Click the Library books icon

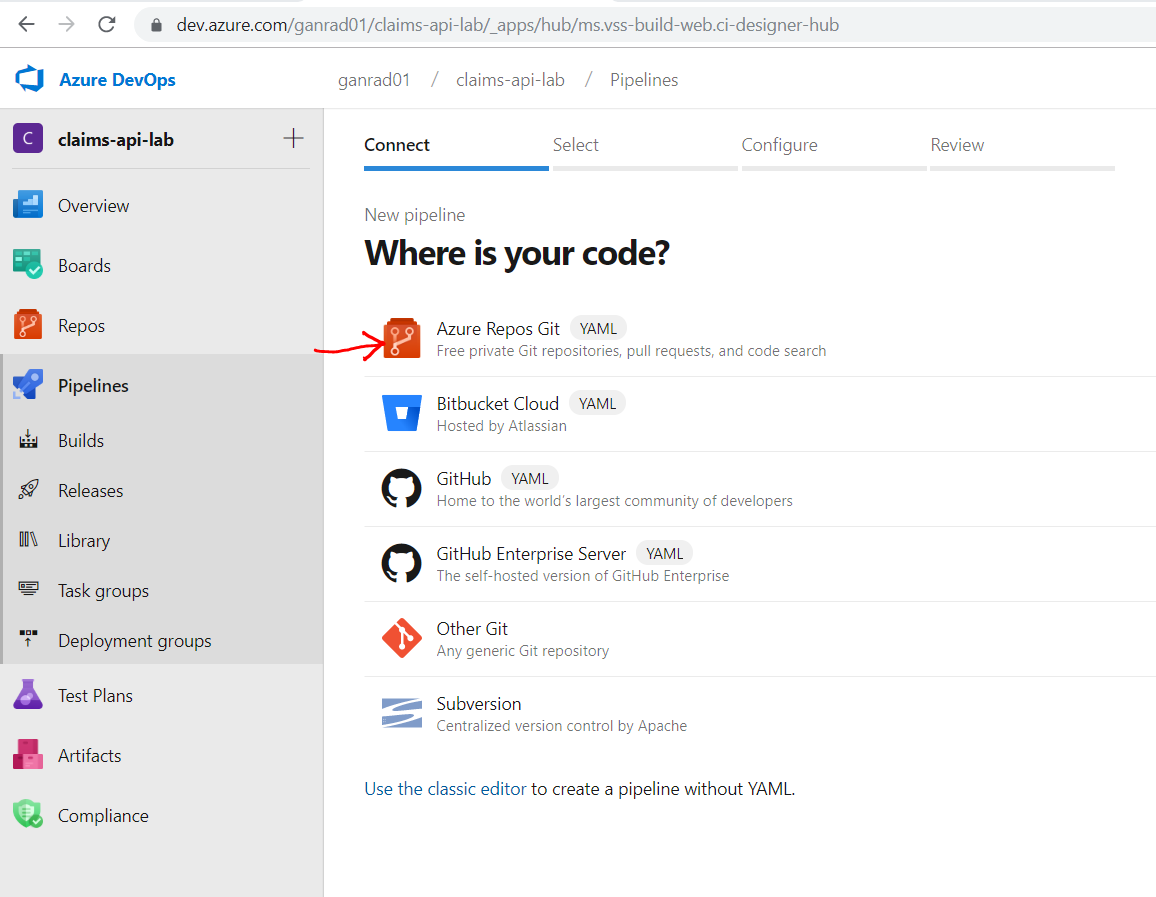tap(28, 540)
